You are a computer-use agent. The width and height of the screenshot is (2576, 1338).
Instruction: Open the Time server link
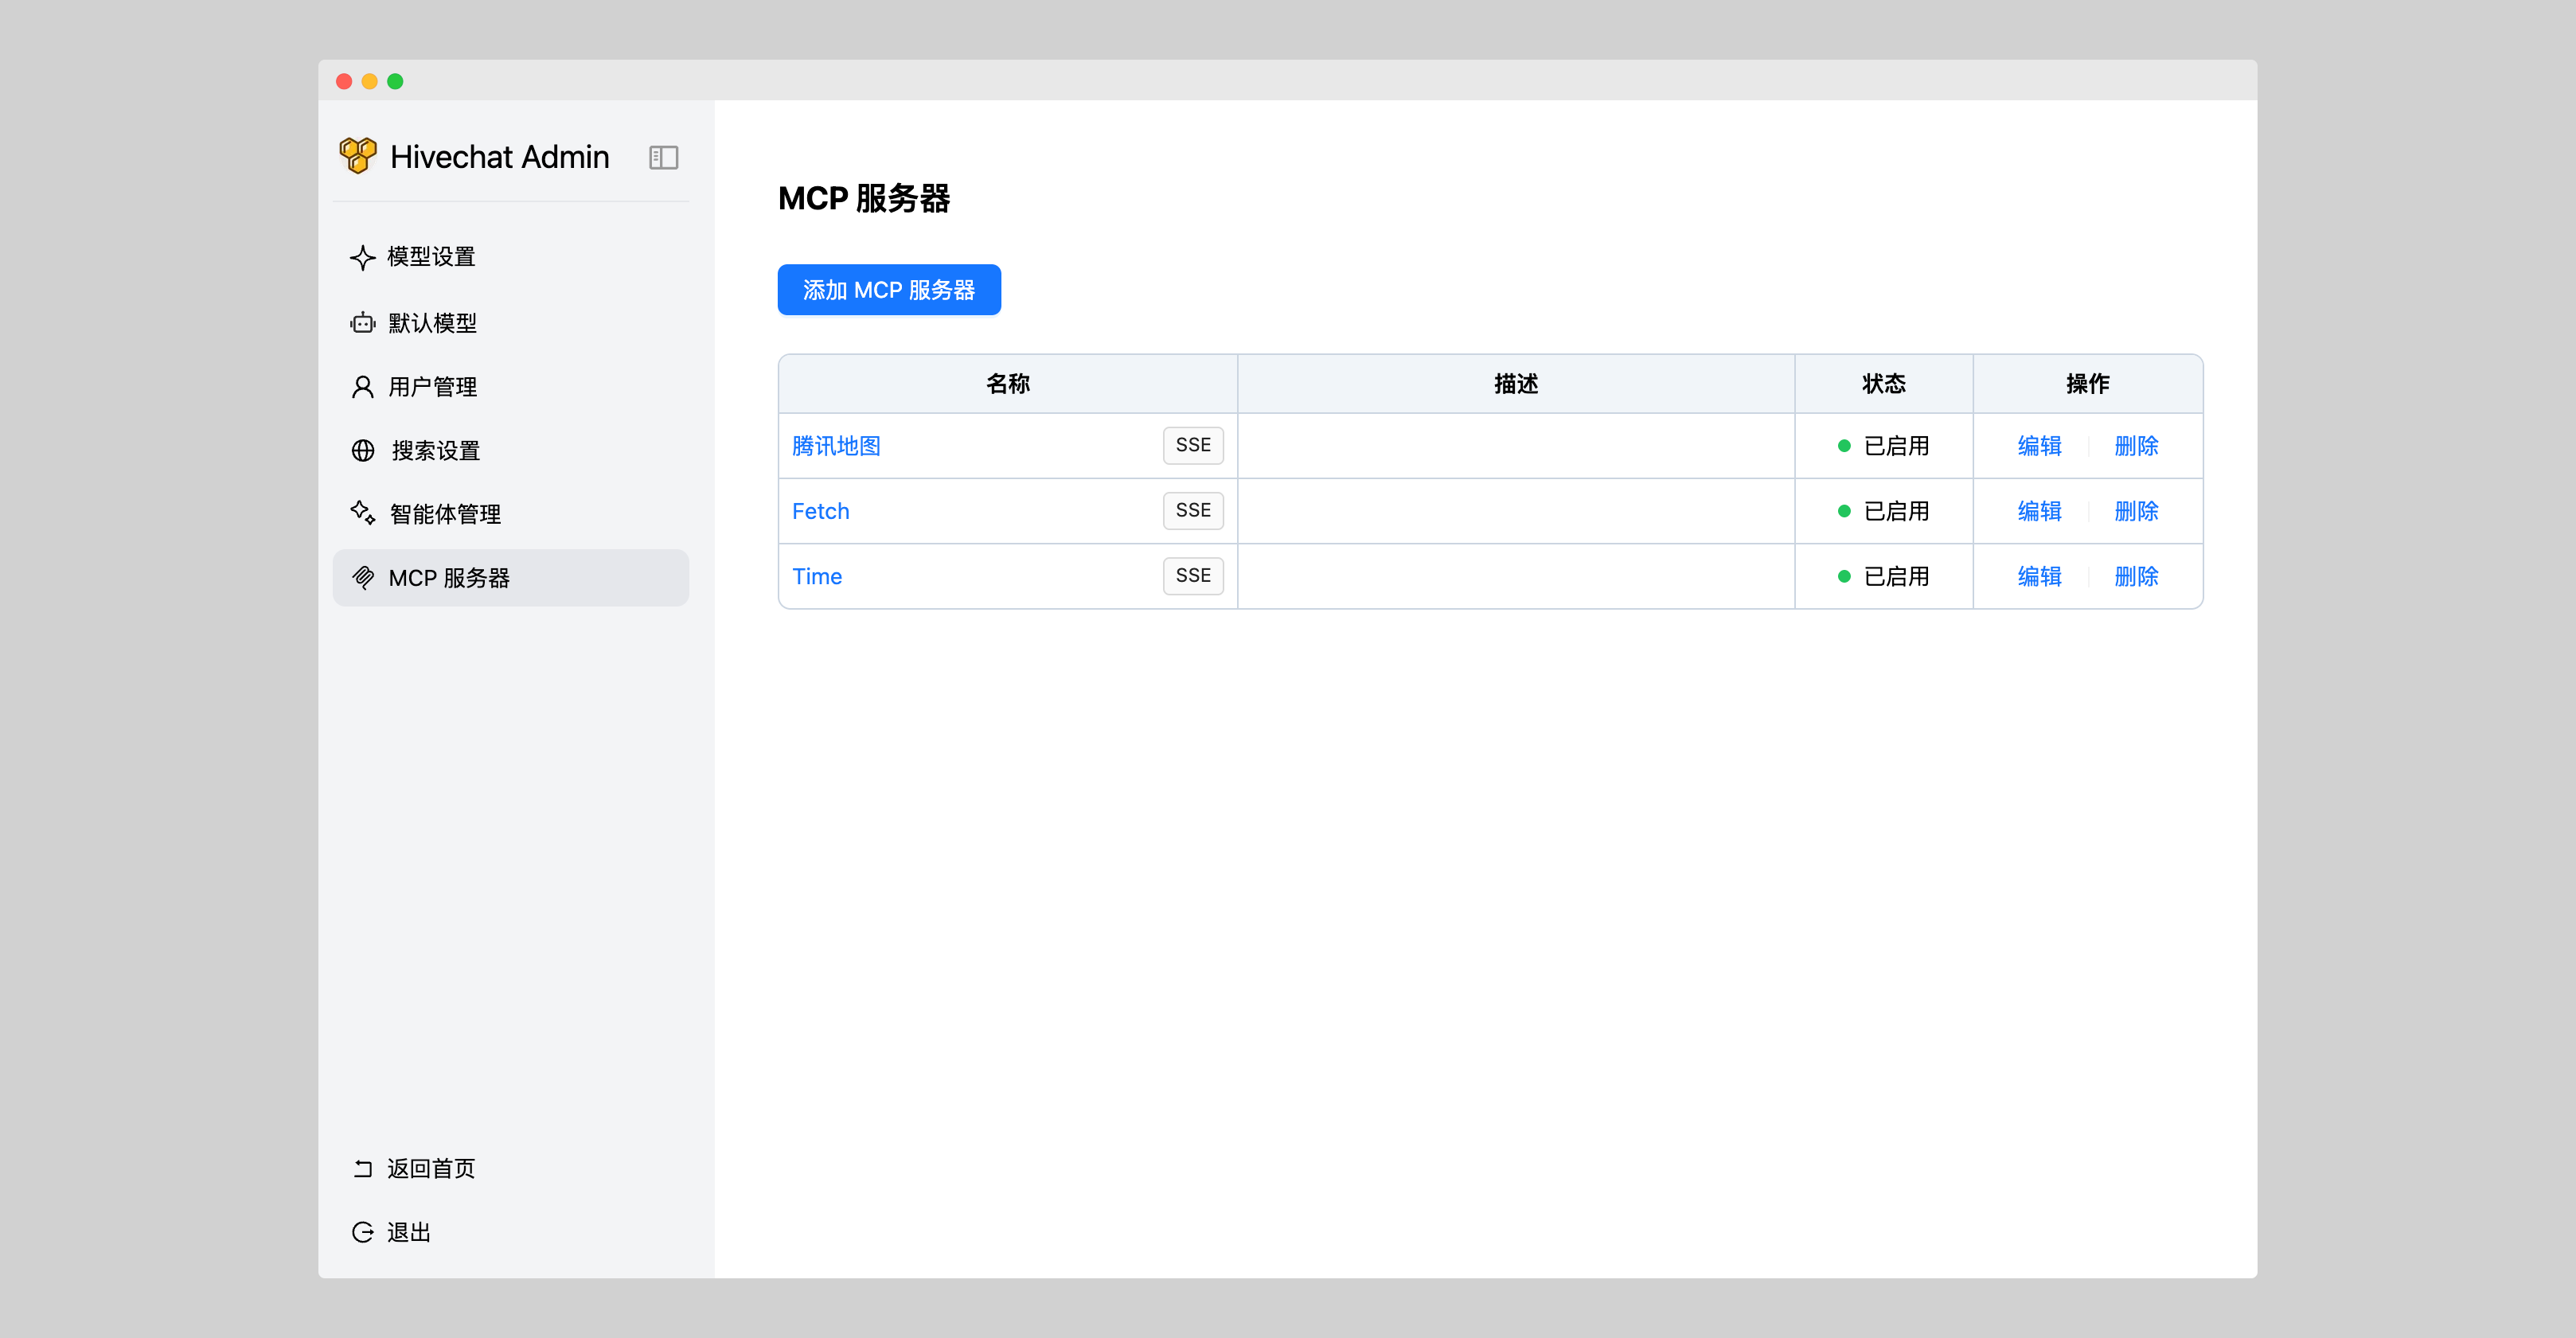coord(817,576)
